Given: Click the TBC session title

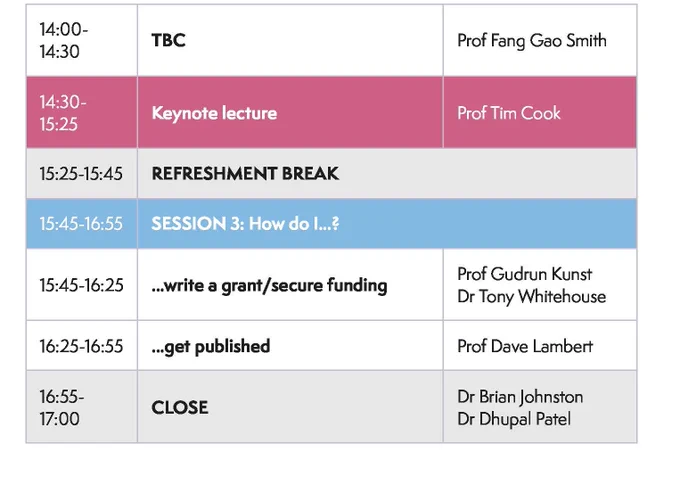Looking at the screenshot, I should (x=168, y=40).
